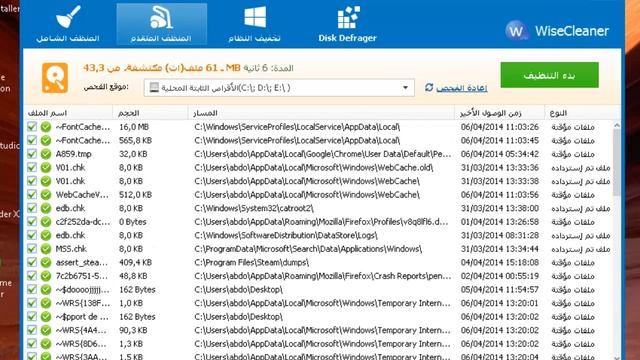Click the 48,8 KB size cell
The height and width of the screenshot is (360, 640).
click(x=133, y=276)
